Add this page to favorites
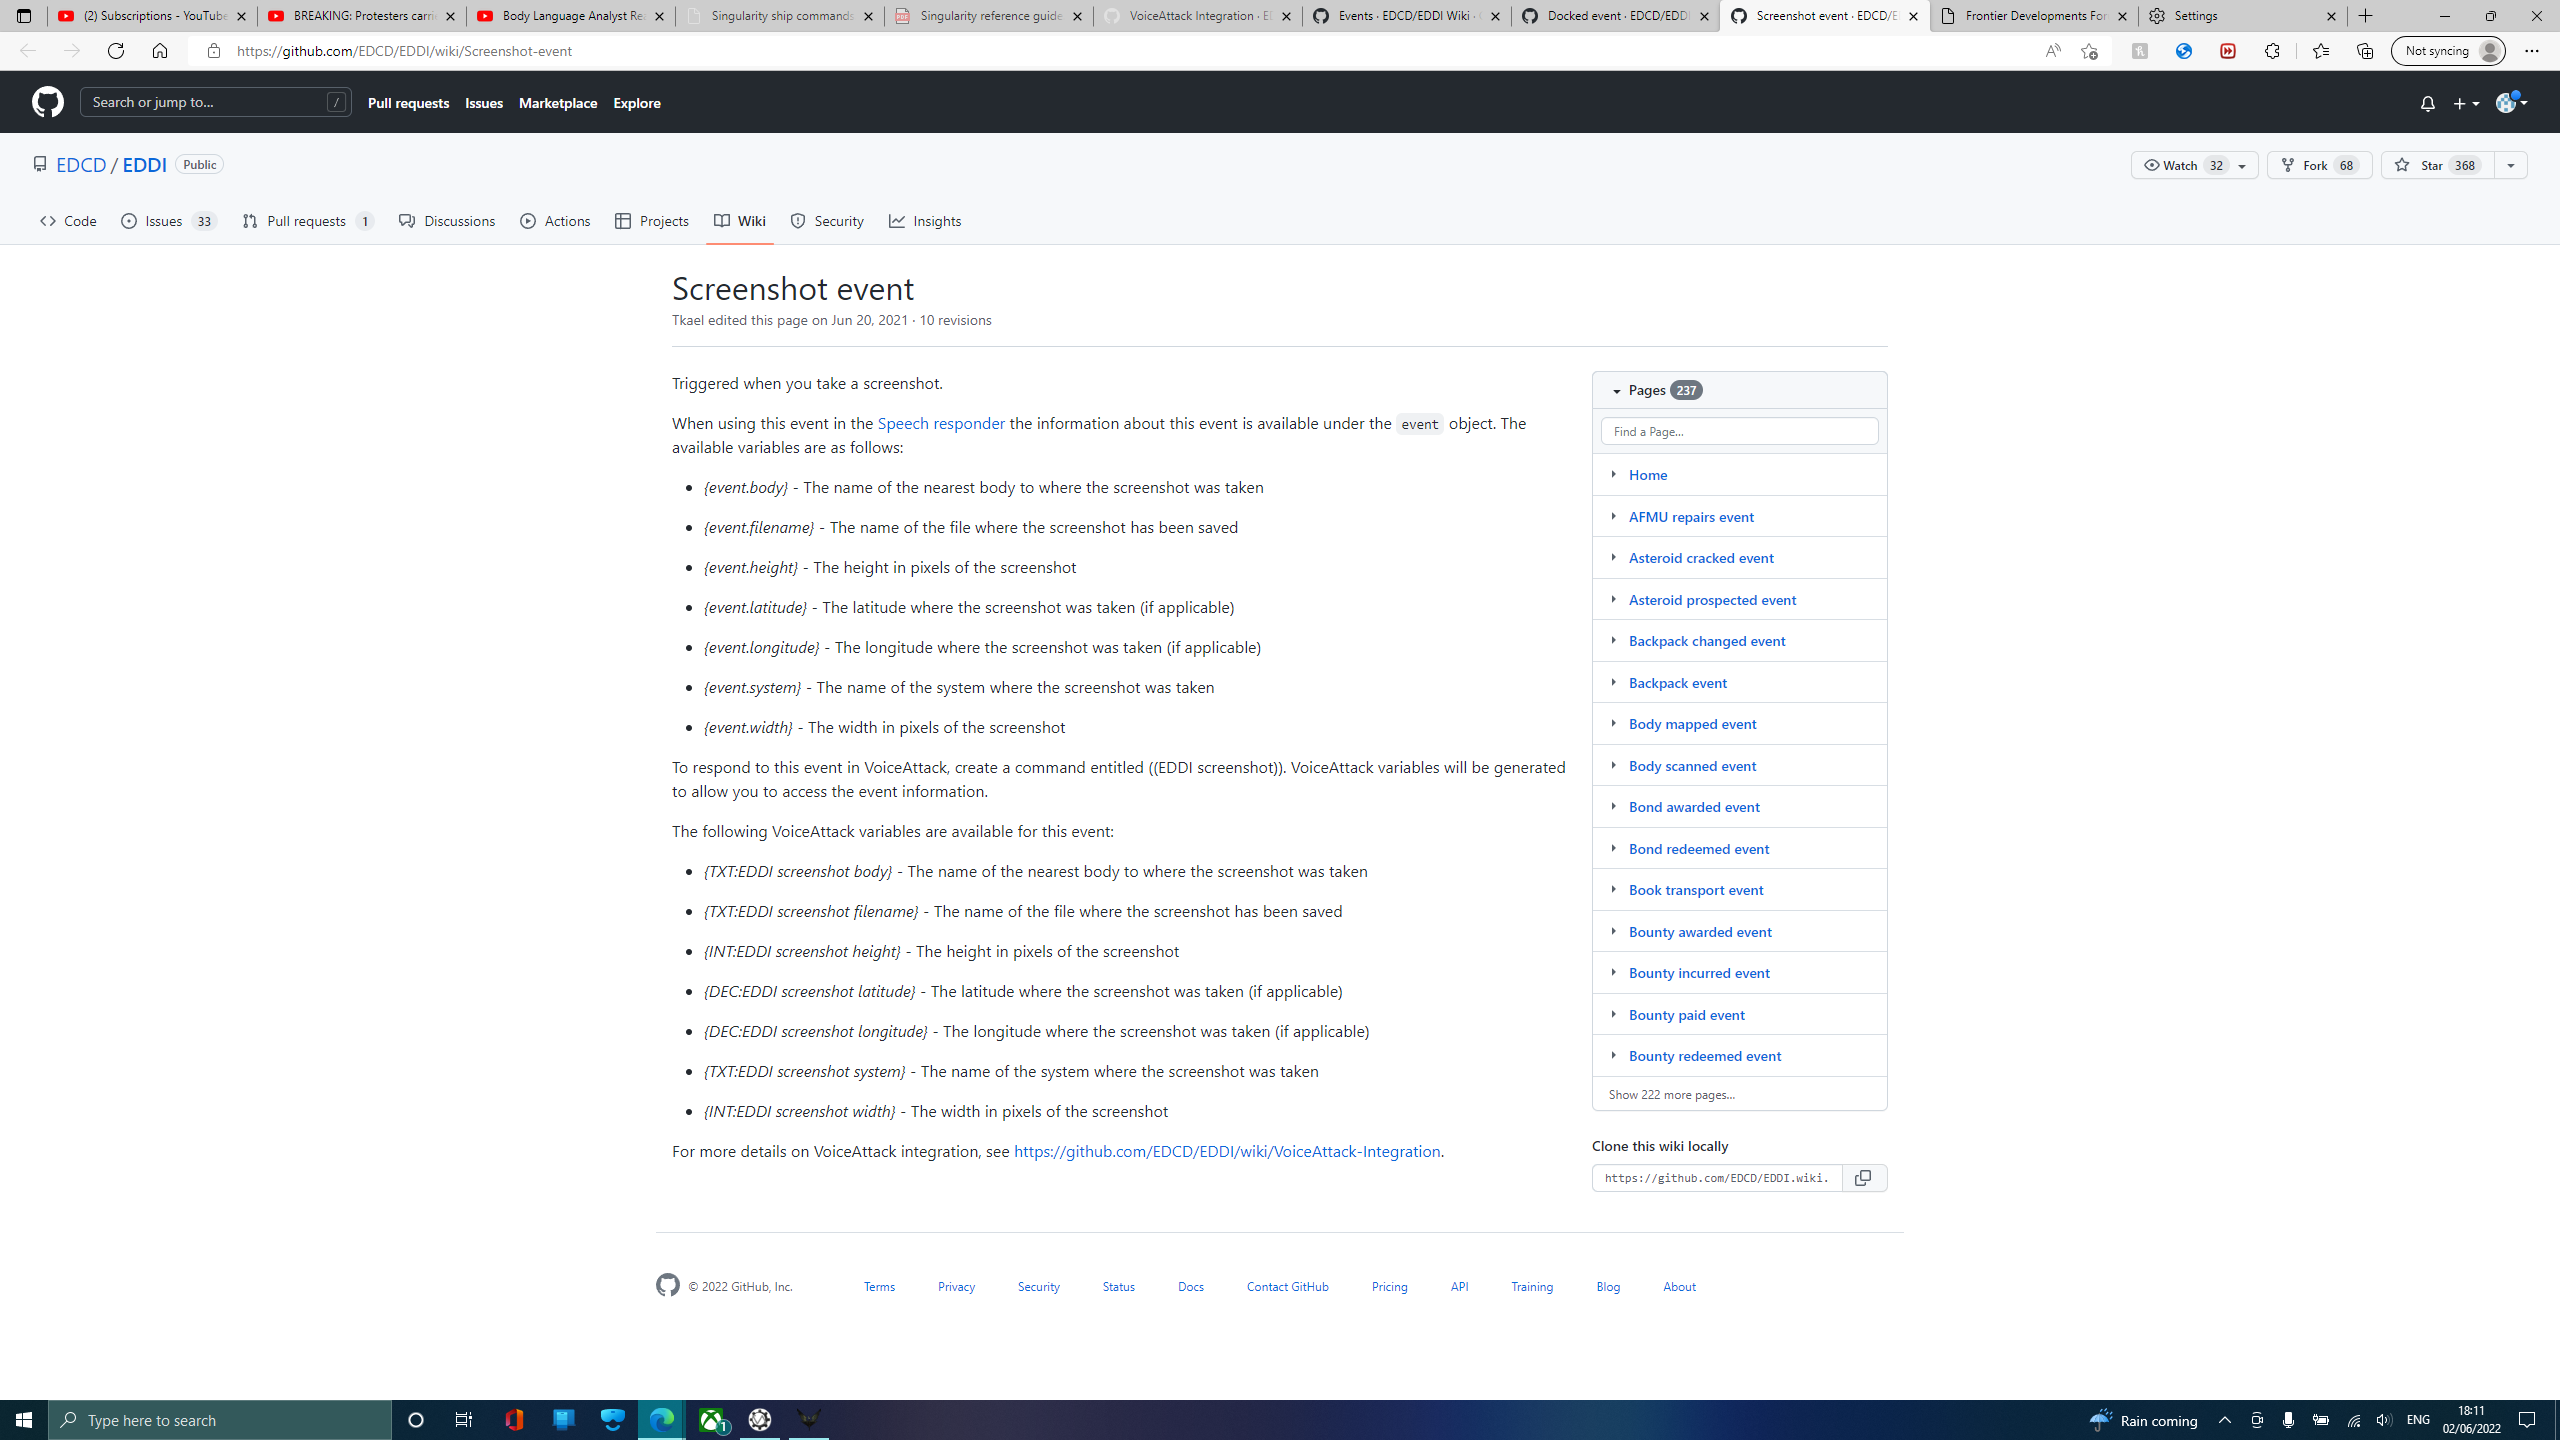Image resolution: width=2560 pixels, height=1440 pixels. (2089, 51)
